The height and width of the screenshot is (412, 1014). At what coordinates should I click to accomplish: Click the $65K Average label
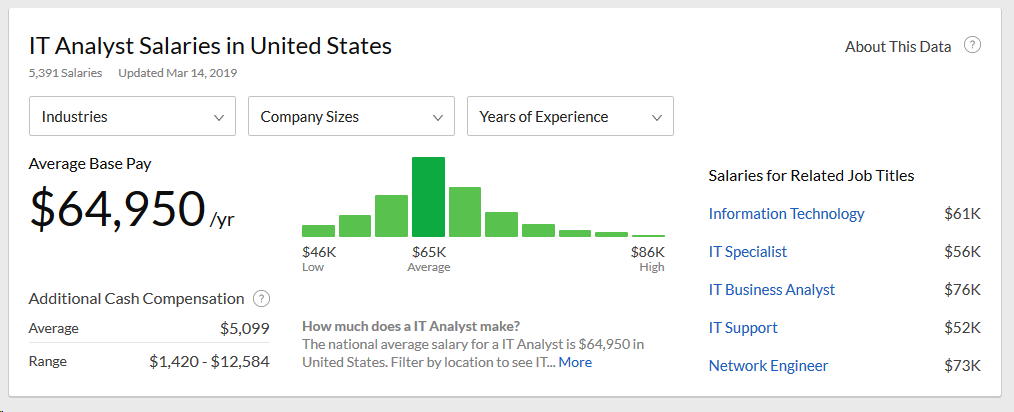point(428,253)
